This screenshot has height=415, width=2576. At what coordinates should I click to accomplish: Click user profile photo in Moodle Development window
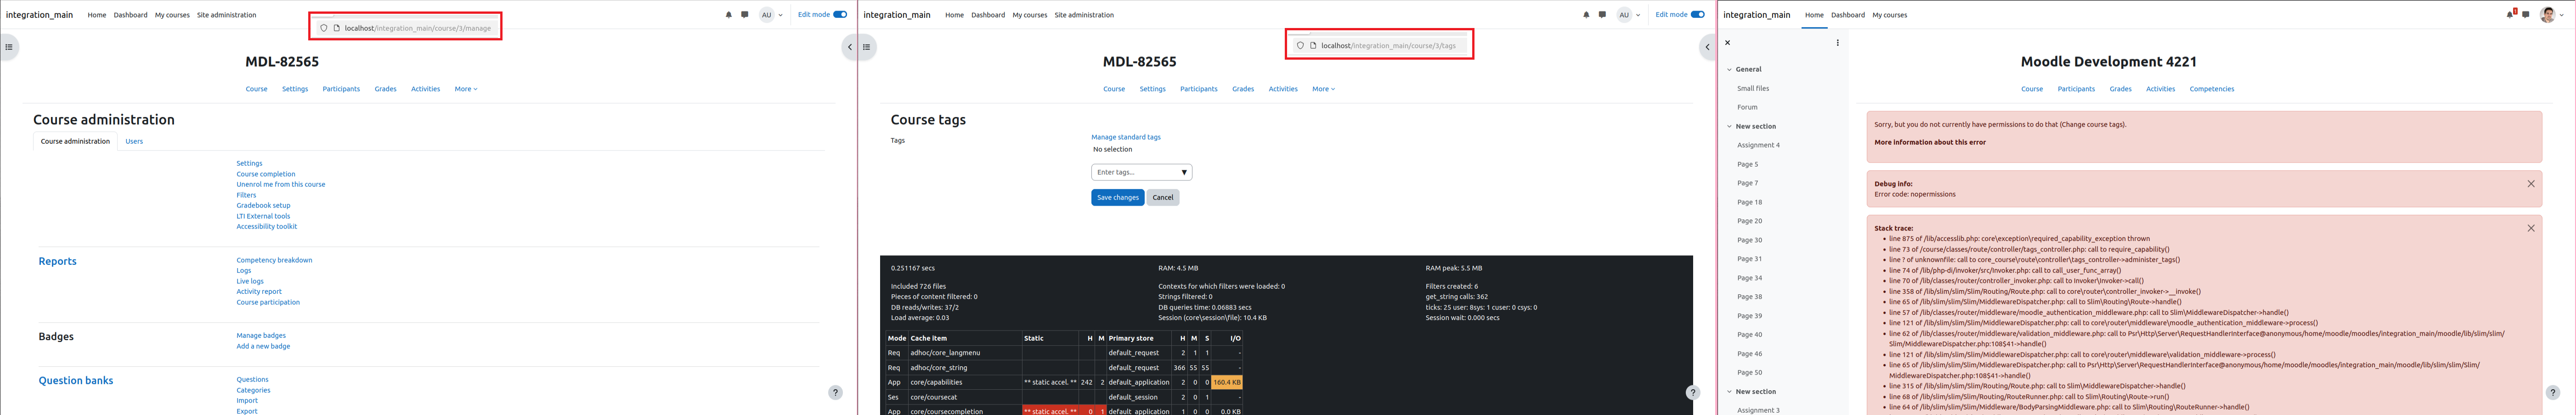(2547, 15)
